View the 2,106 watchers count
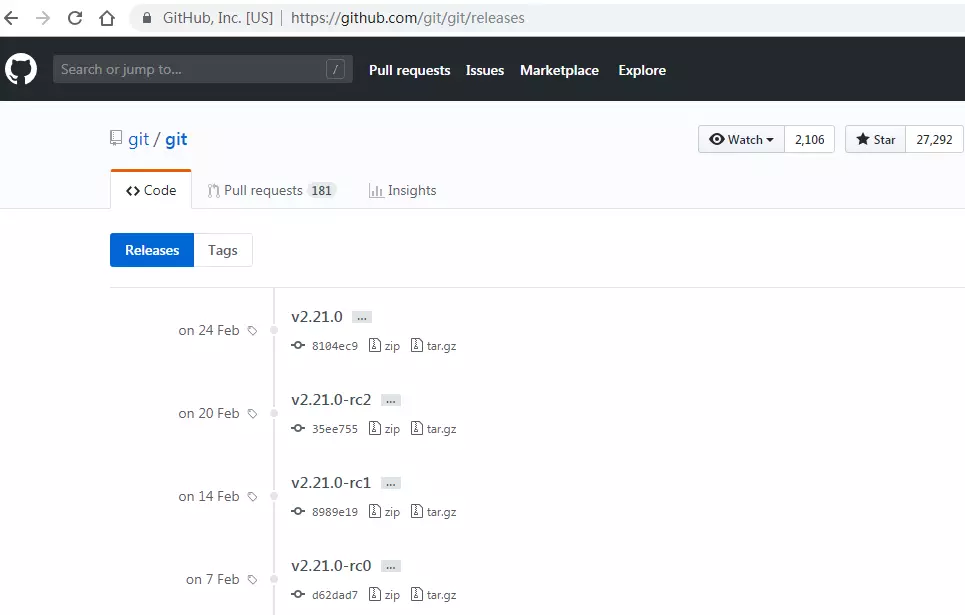Screen dimensions: 965x615 (809, 139)
